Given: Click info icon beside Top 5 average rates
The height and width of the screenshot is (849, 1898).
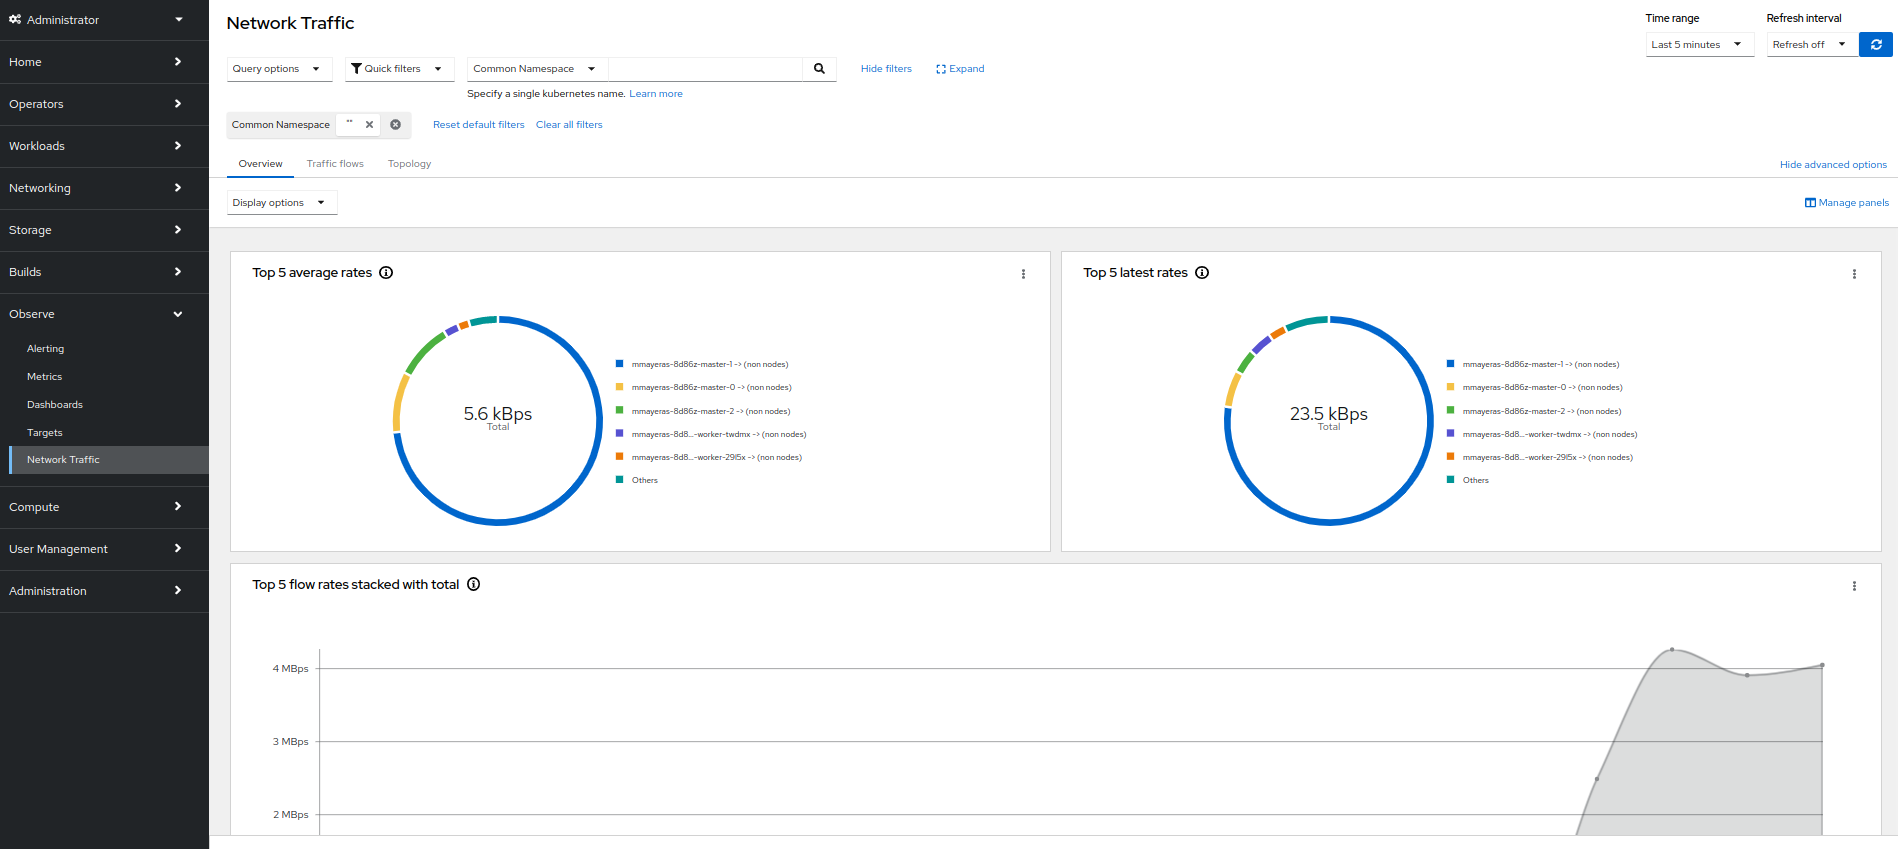Looking at the screenshot, I should [x=386, y=273].
